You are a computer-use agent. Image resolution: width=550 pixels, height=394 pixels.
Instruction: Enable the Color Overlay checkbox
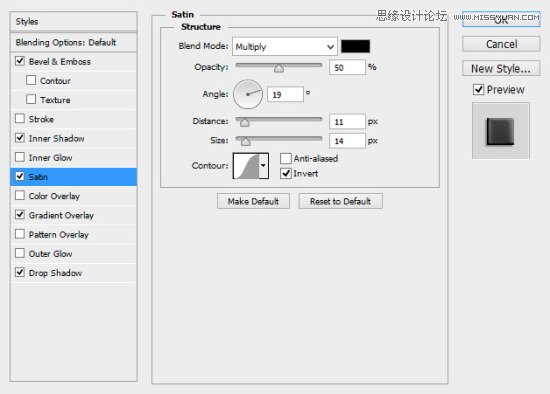[20, 195]
